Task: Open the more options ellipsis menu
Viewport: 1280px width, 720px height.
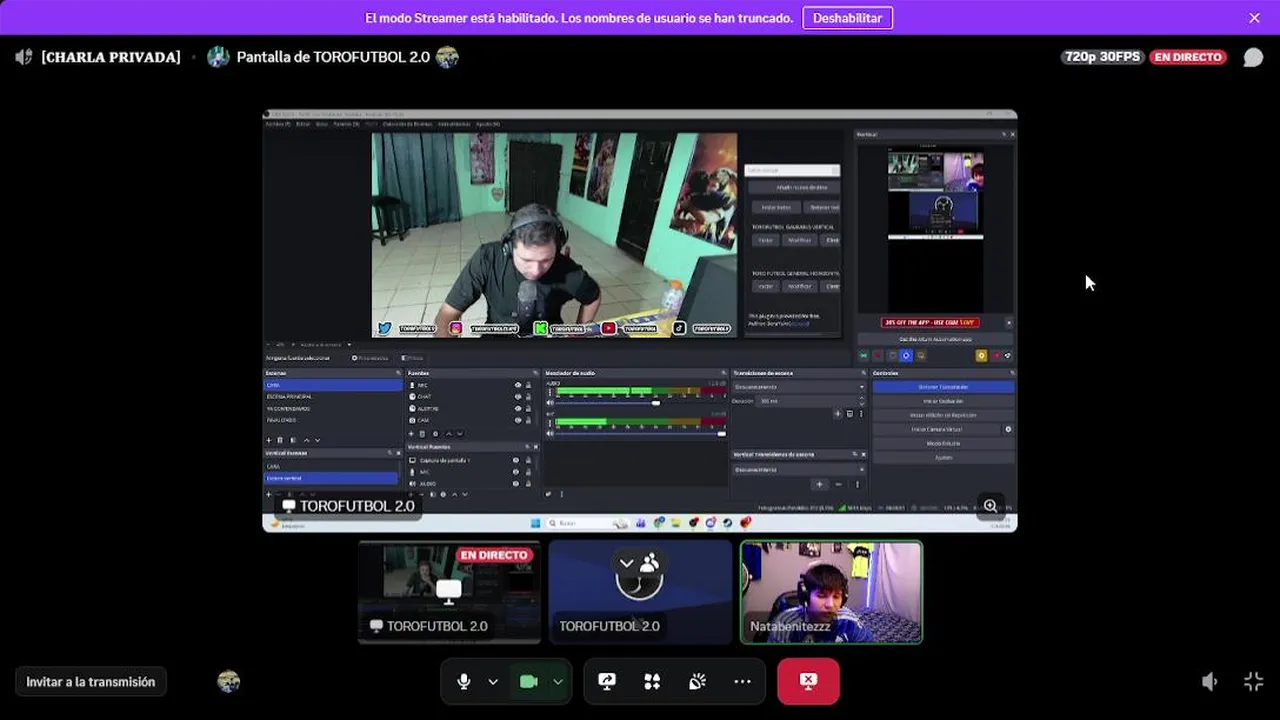Action: (x=742, y=682)
